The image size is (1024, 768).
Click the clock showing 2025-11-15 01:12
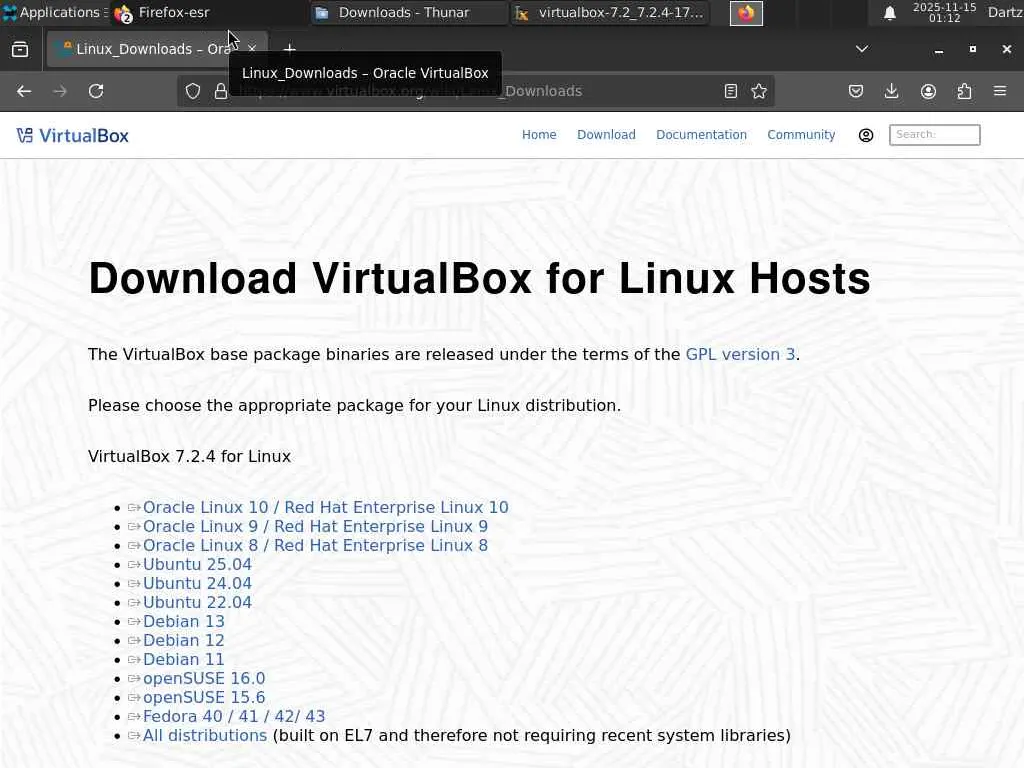click(944, 12)
